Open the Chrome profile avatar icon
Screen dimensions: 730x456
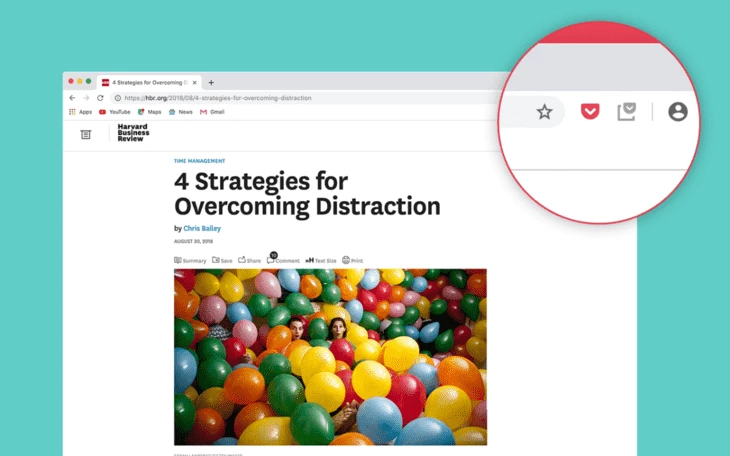(677, 112)
